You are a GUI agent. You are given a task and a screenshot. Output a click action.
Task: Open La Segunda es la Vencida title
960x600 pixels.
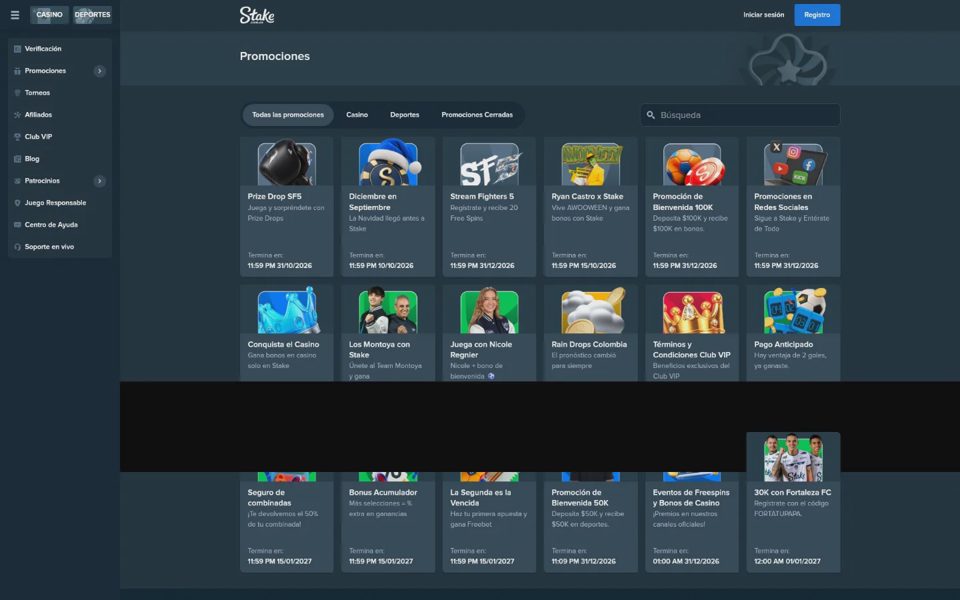tap(481, 498)
